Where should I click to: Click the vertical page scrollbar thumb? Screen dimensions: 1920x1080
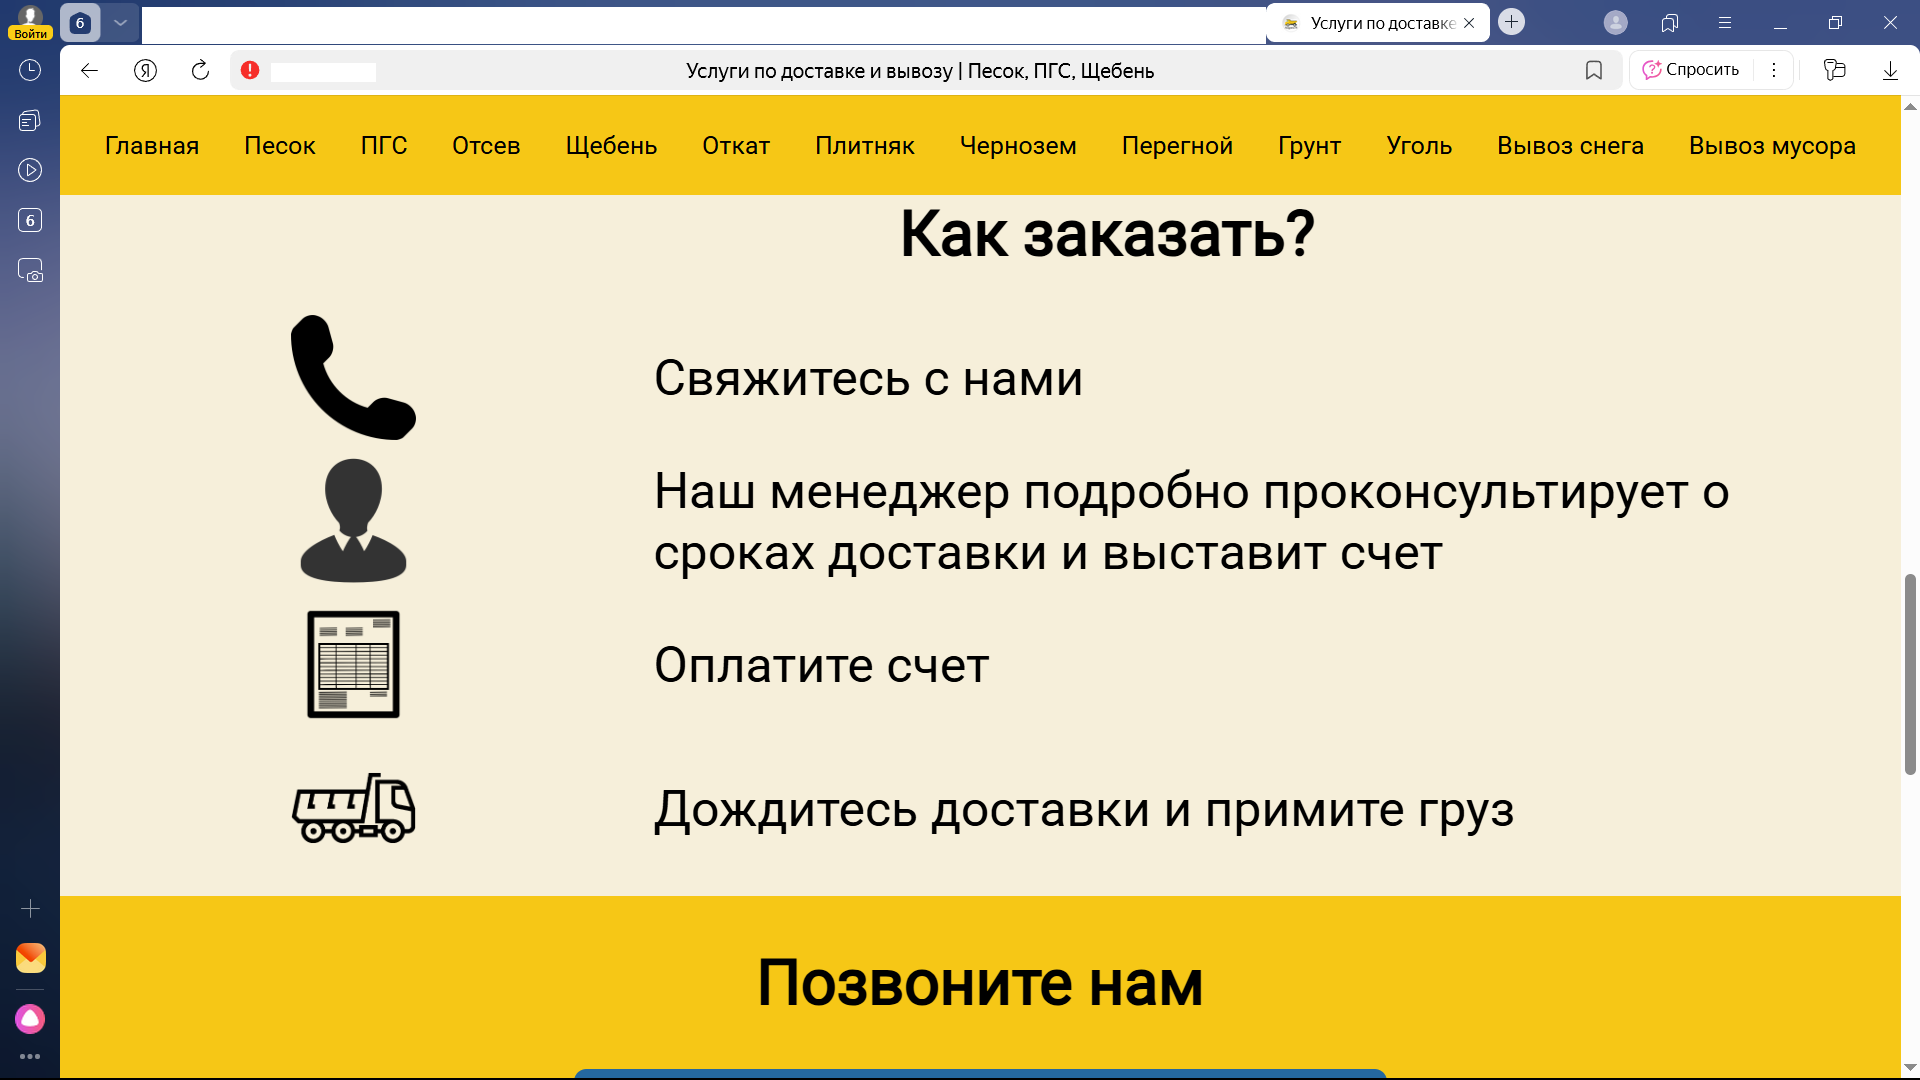pyautogui.click(x=1909, y=673)
